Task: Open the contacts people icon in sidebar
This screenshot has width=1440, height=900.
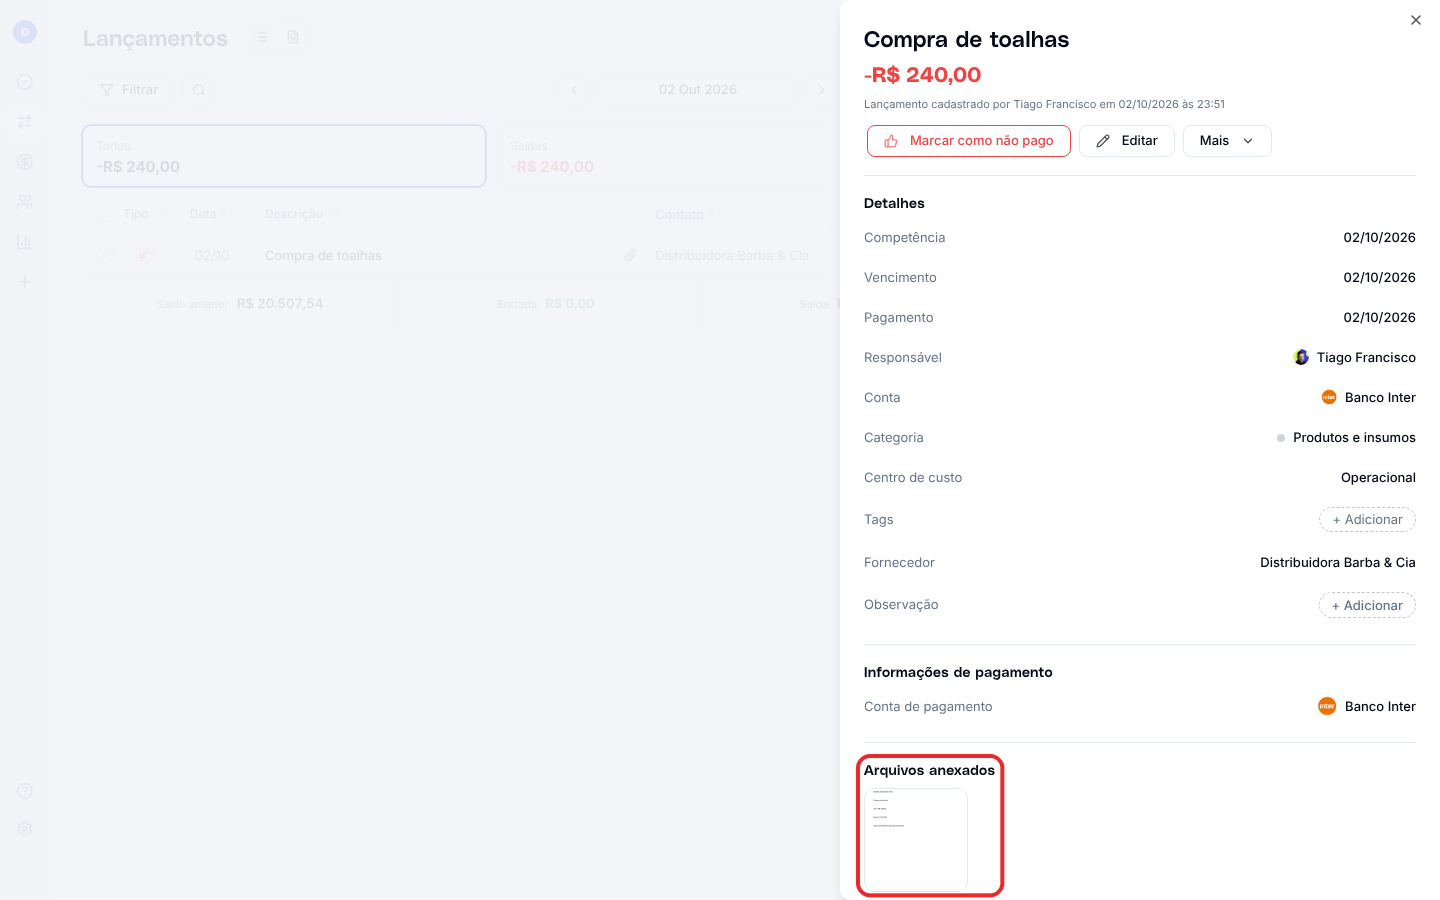Action: click(x=25, y=202)
